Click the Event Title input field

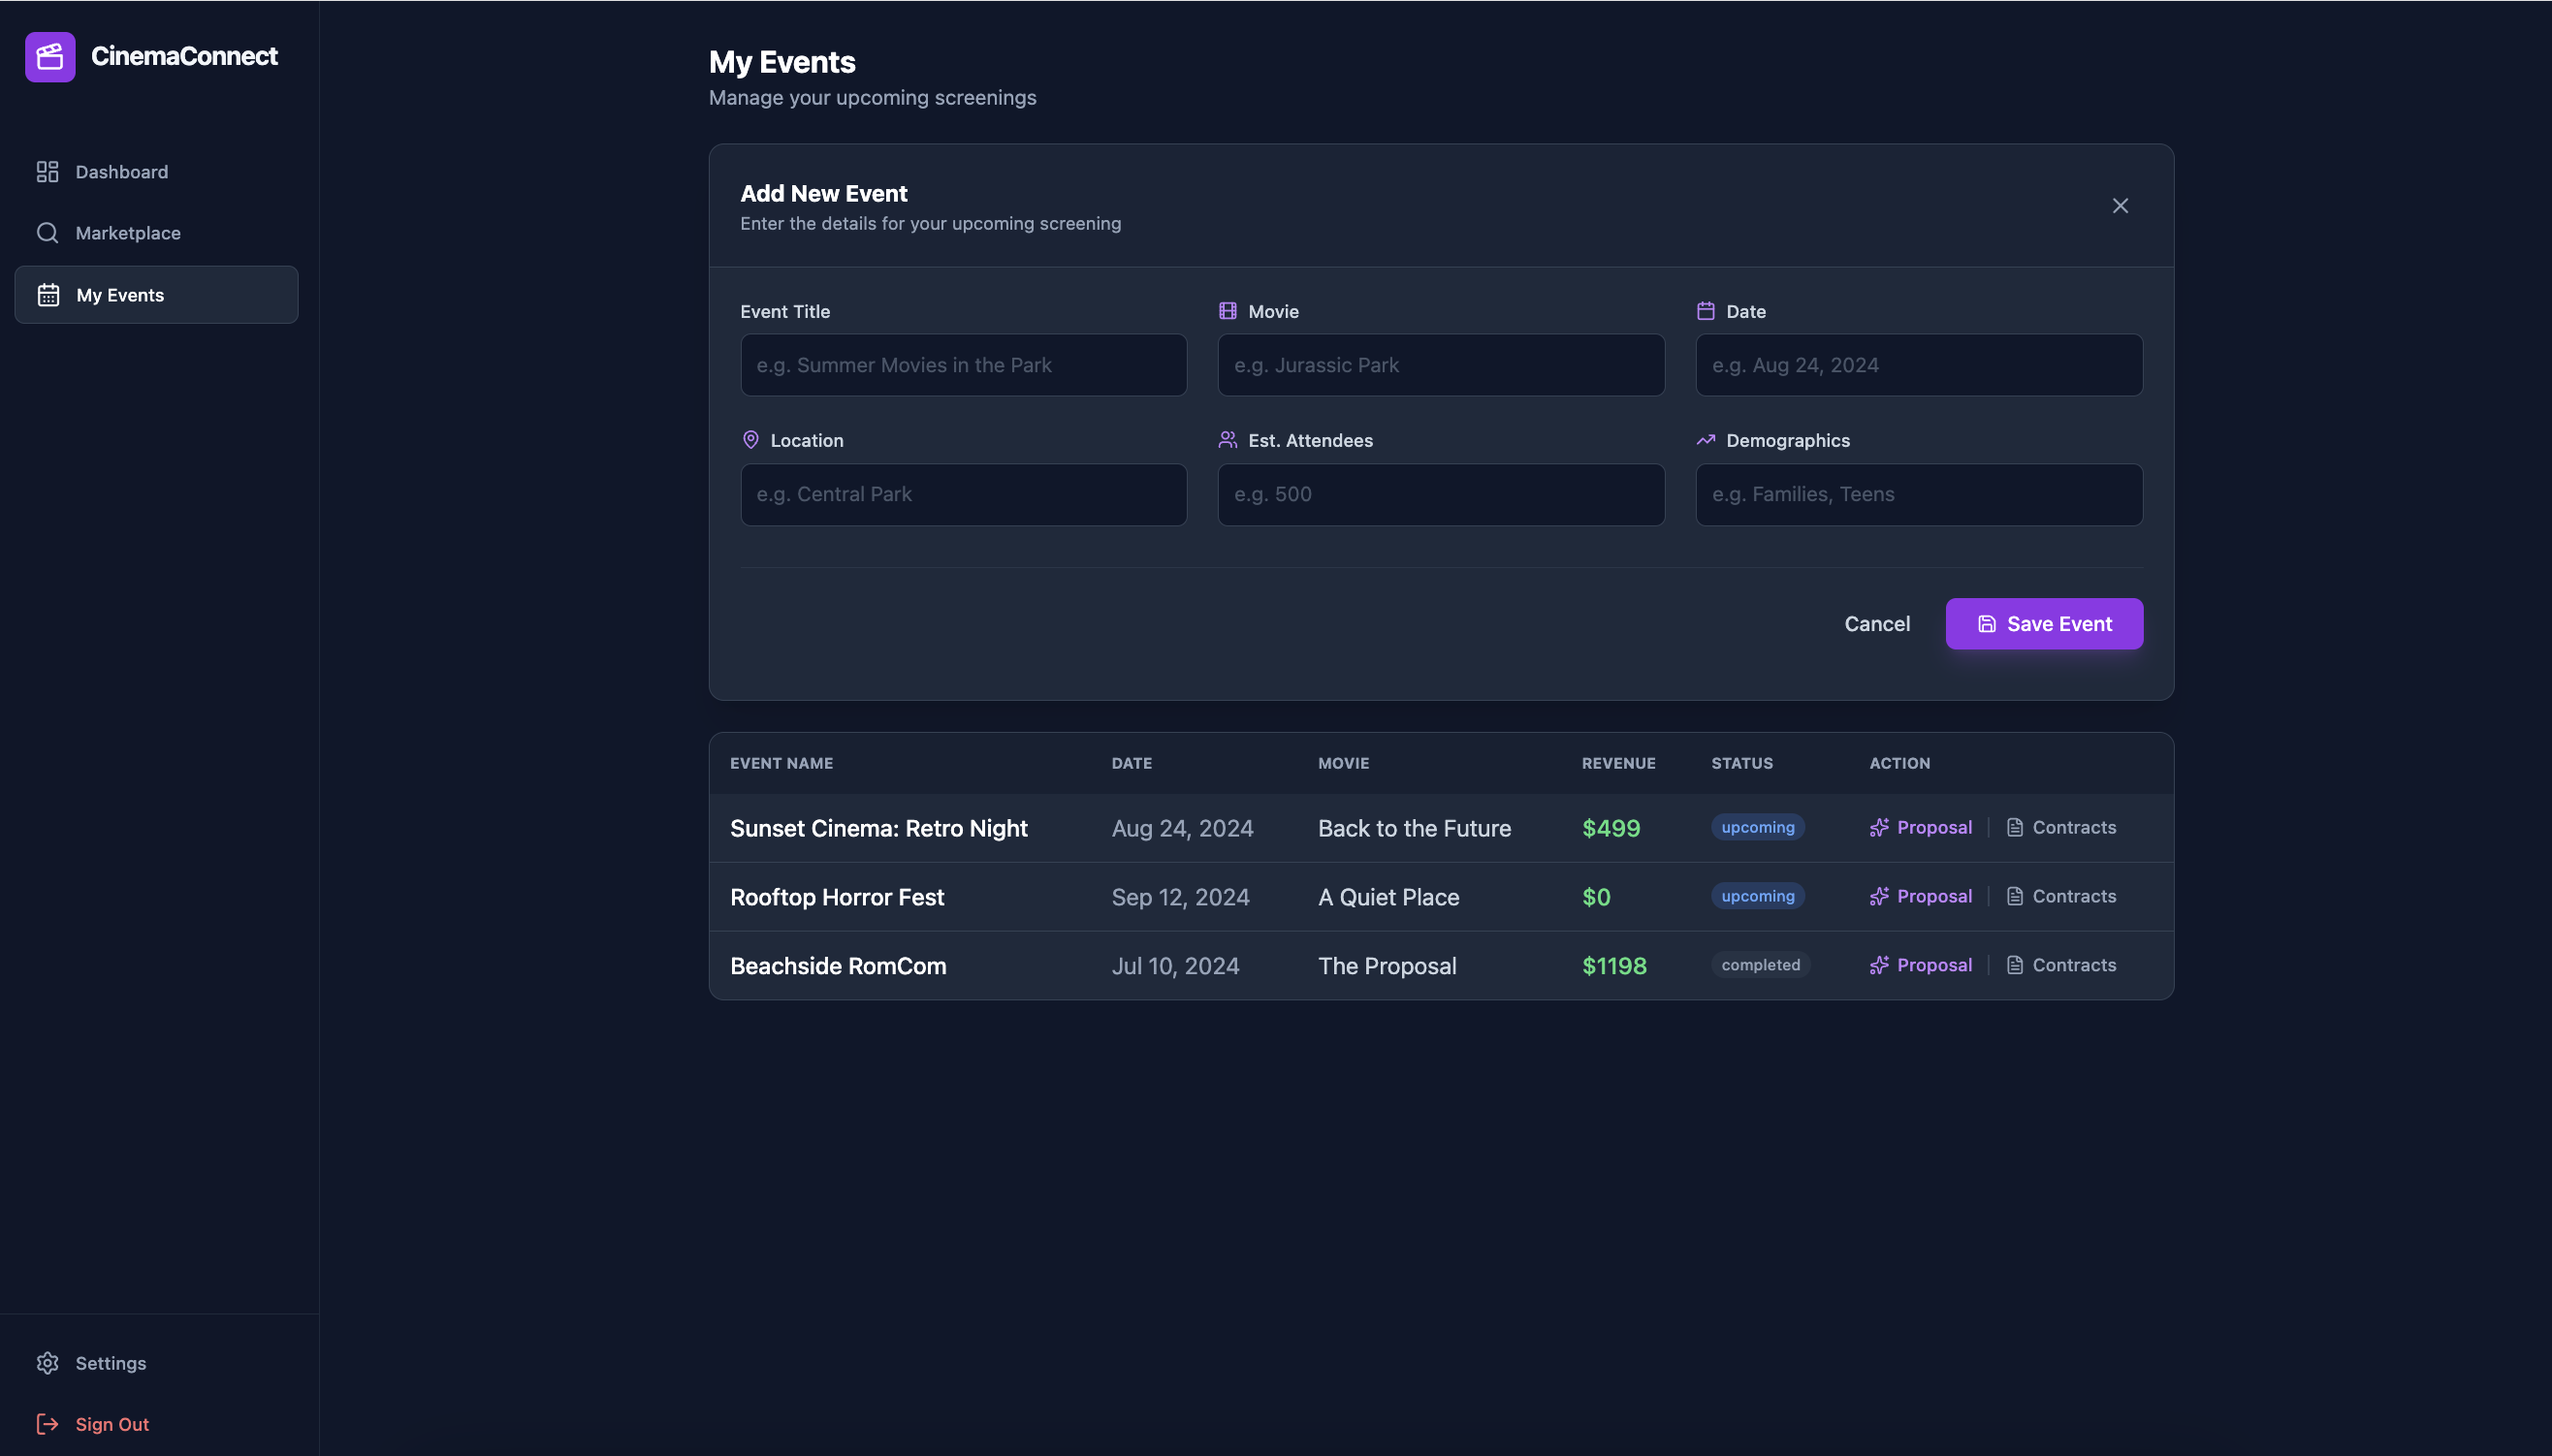pyautogui.click(x=963, y=365)
